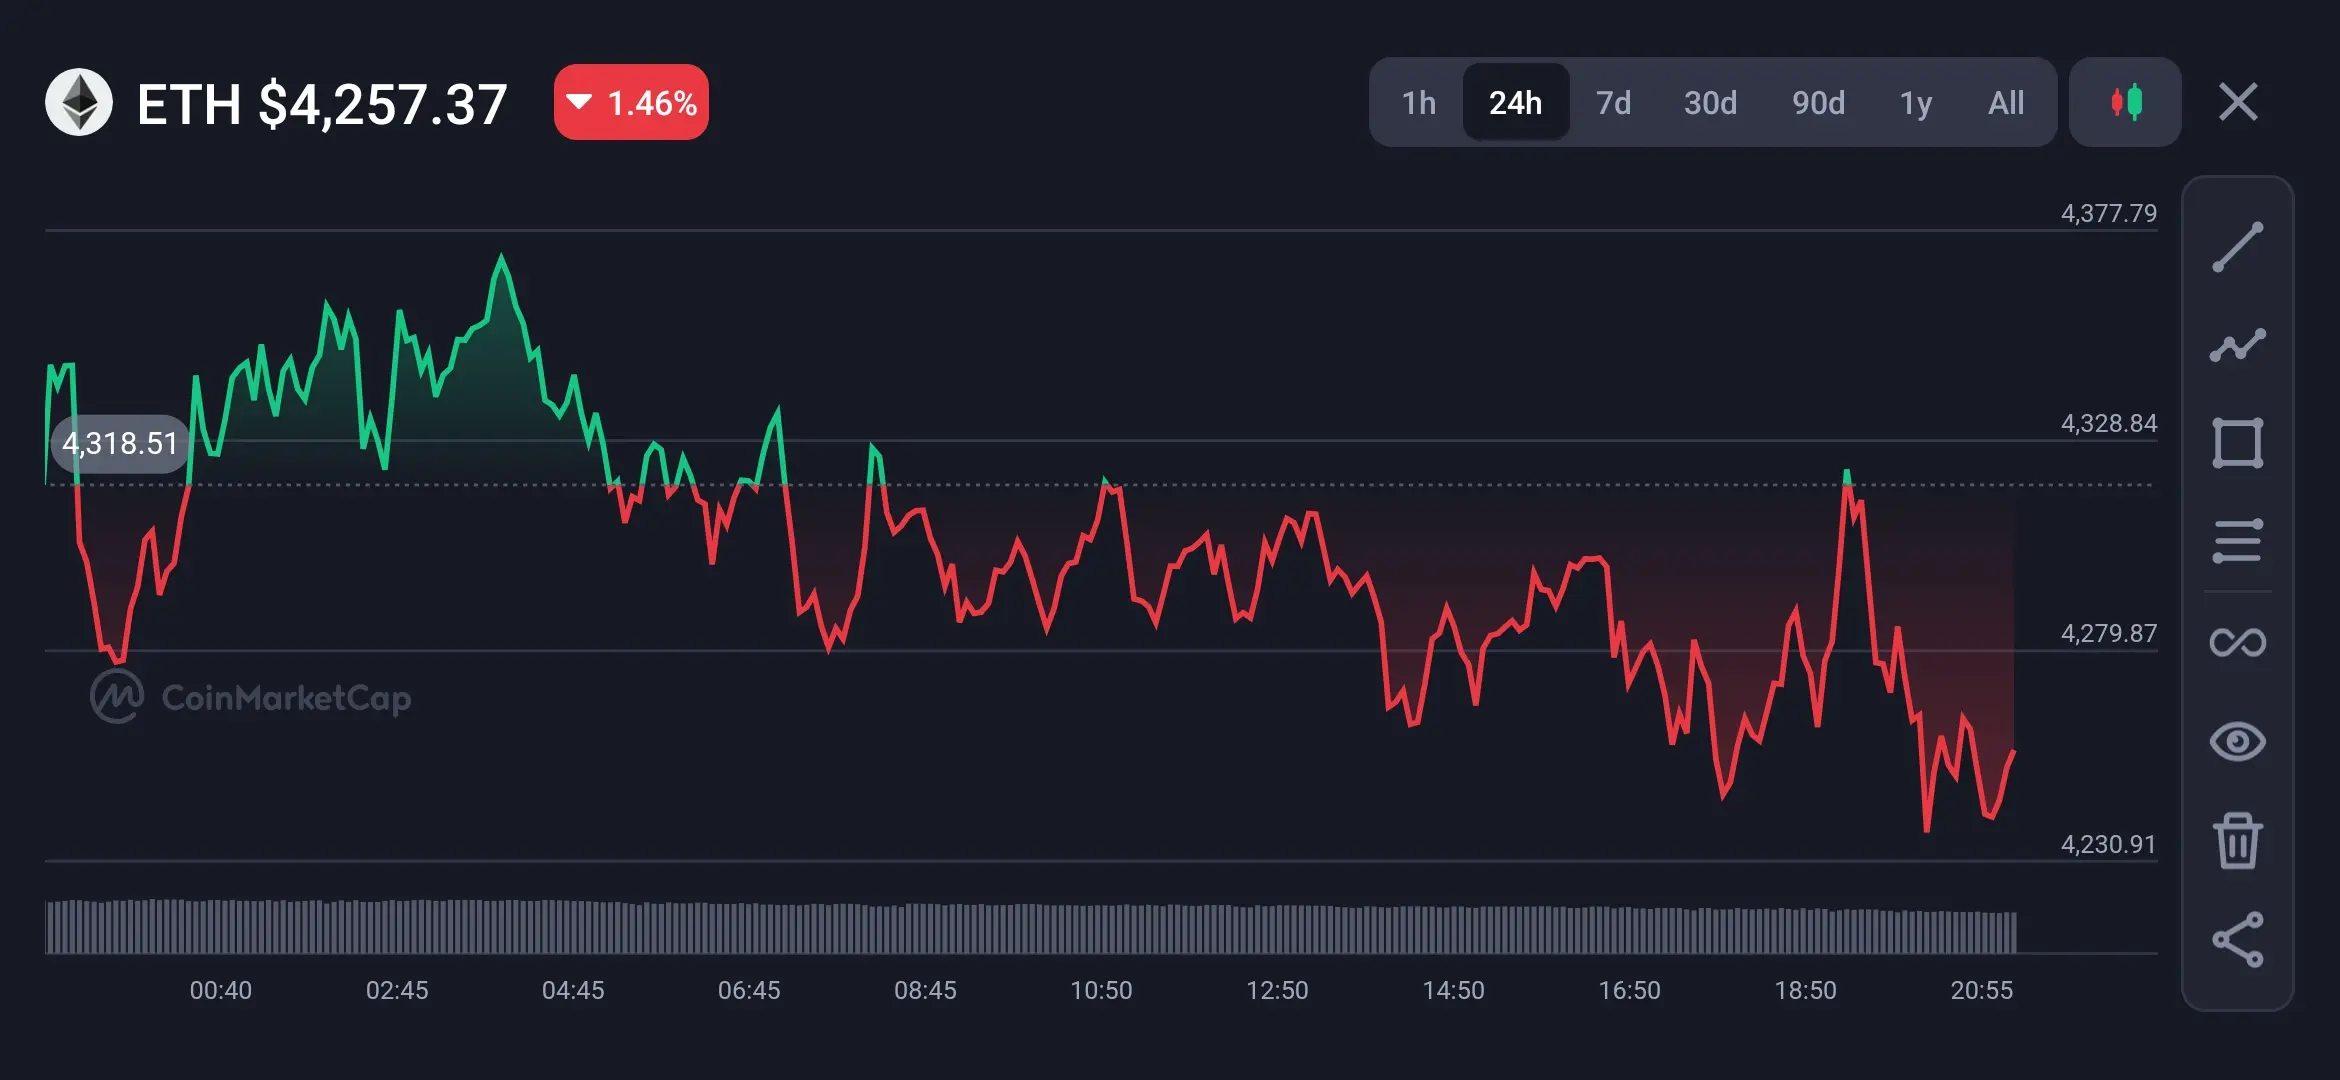Click the 16:50 time axis label
2340x1080 pixels.
tap(1629, 990)
